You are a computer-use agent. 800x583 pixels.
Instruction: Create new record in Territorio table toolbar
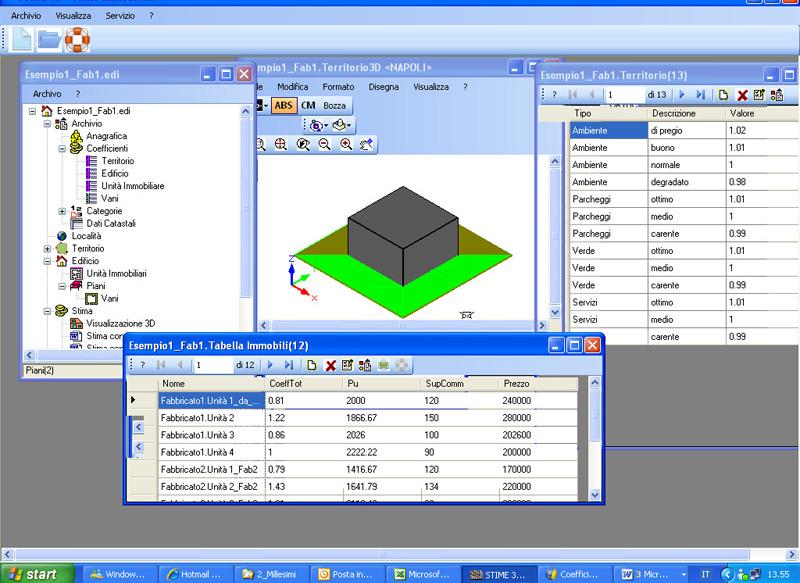pos(722,95)
